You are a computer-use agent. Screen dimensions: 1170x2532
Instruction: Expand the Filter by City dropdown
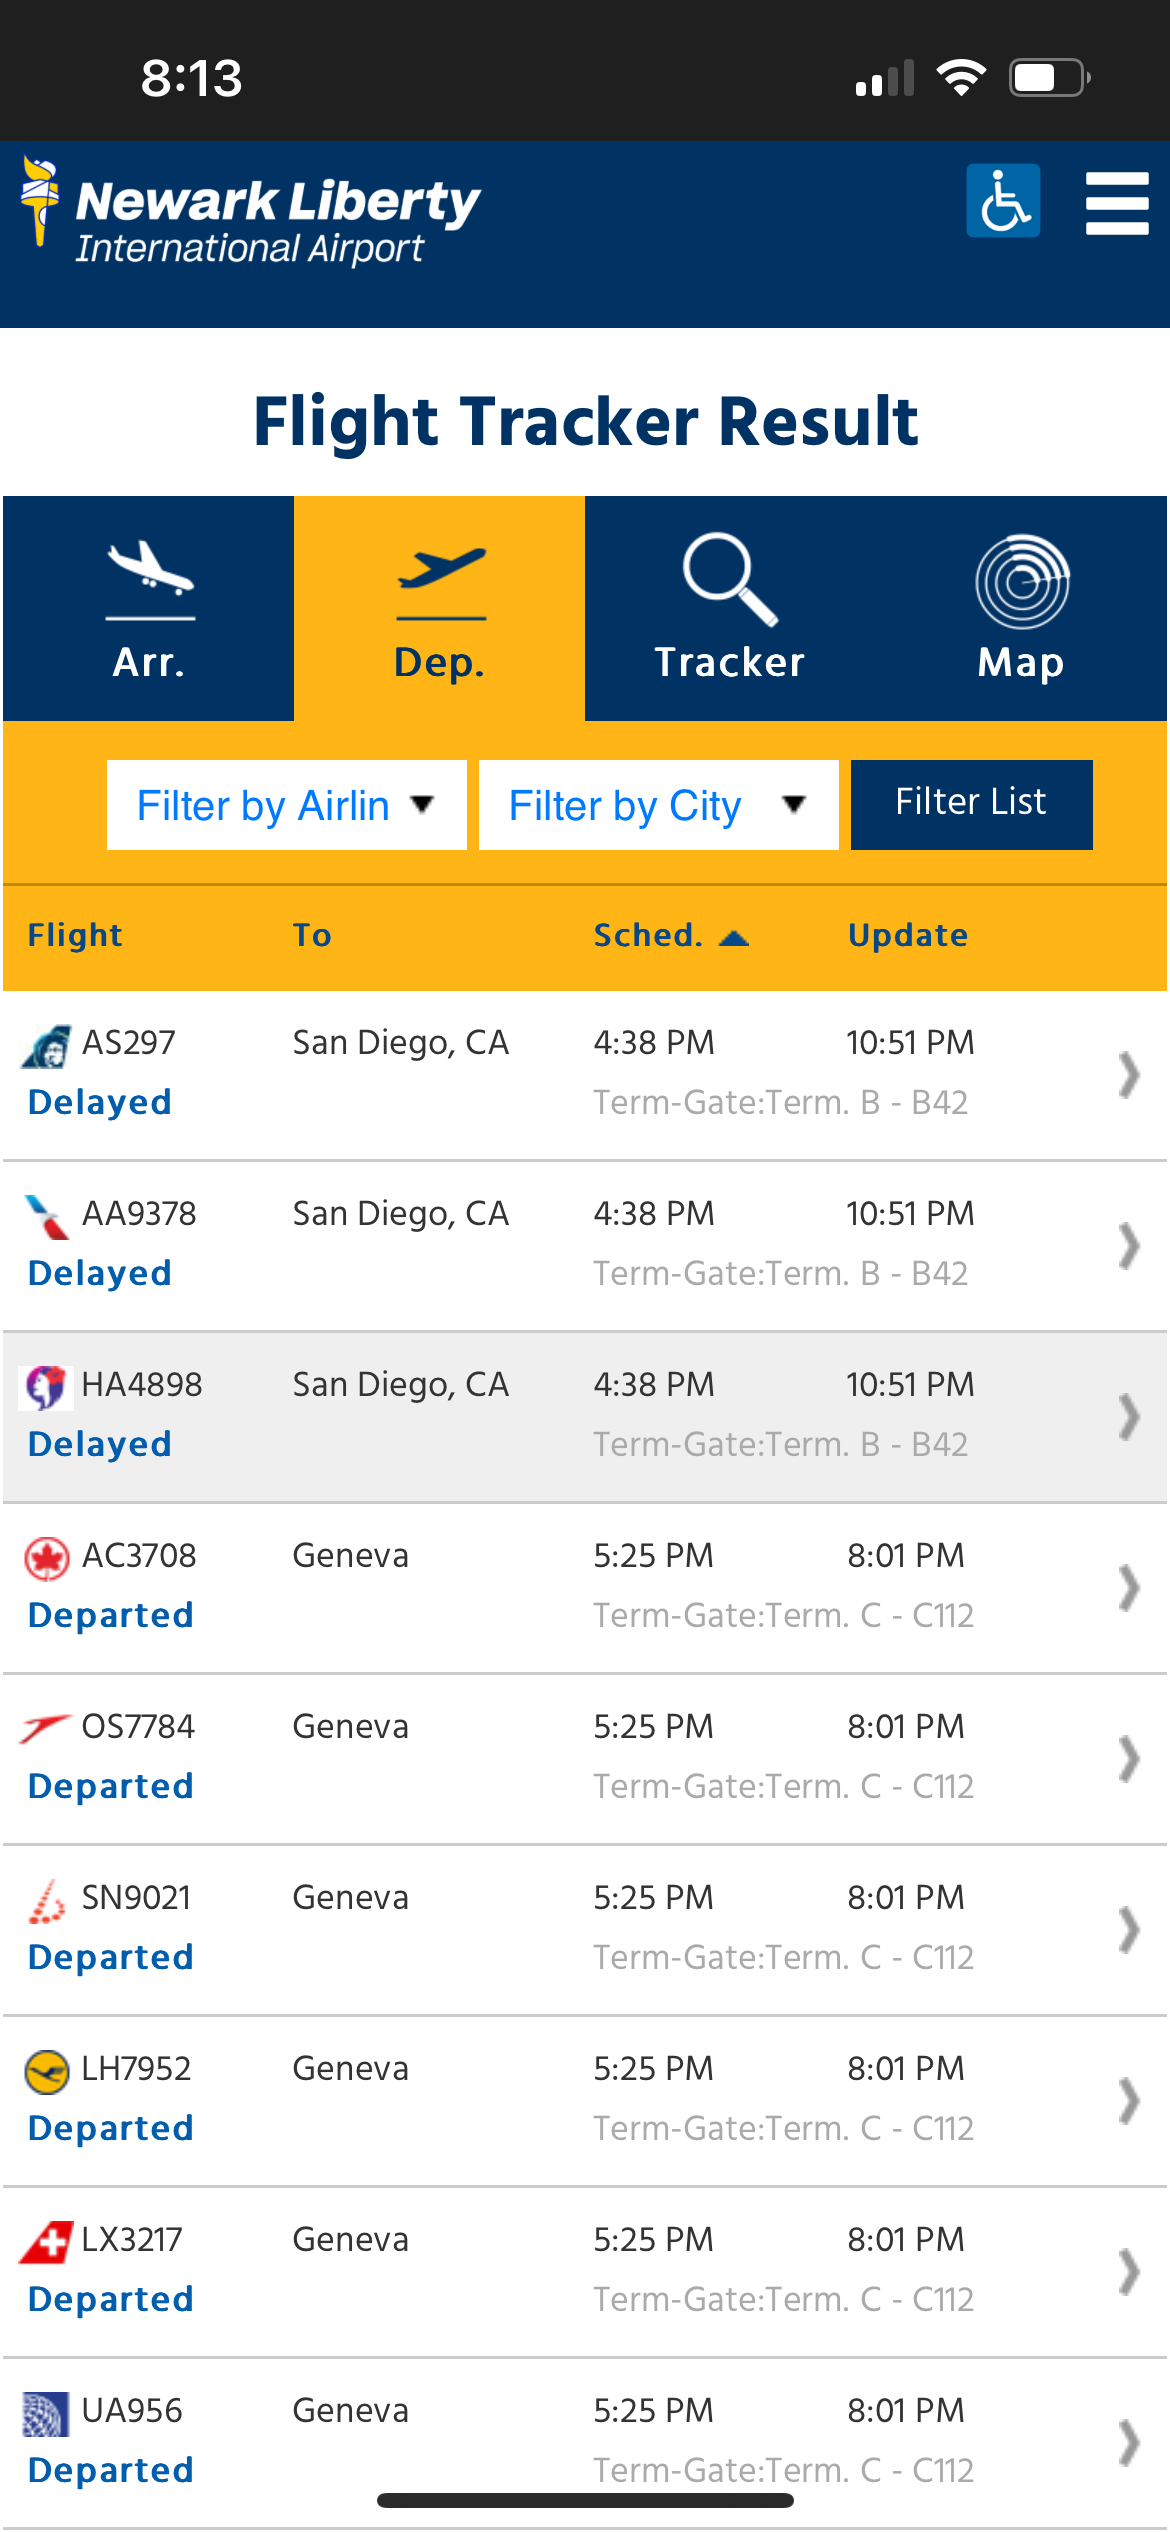point(658,805)
